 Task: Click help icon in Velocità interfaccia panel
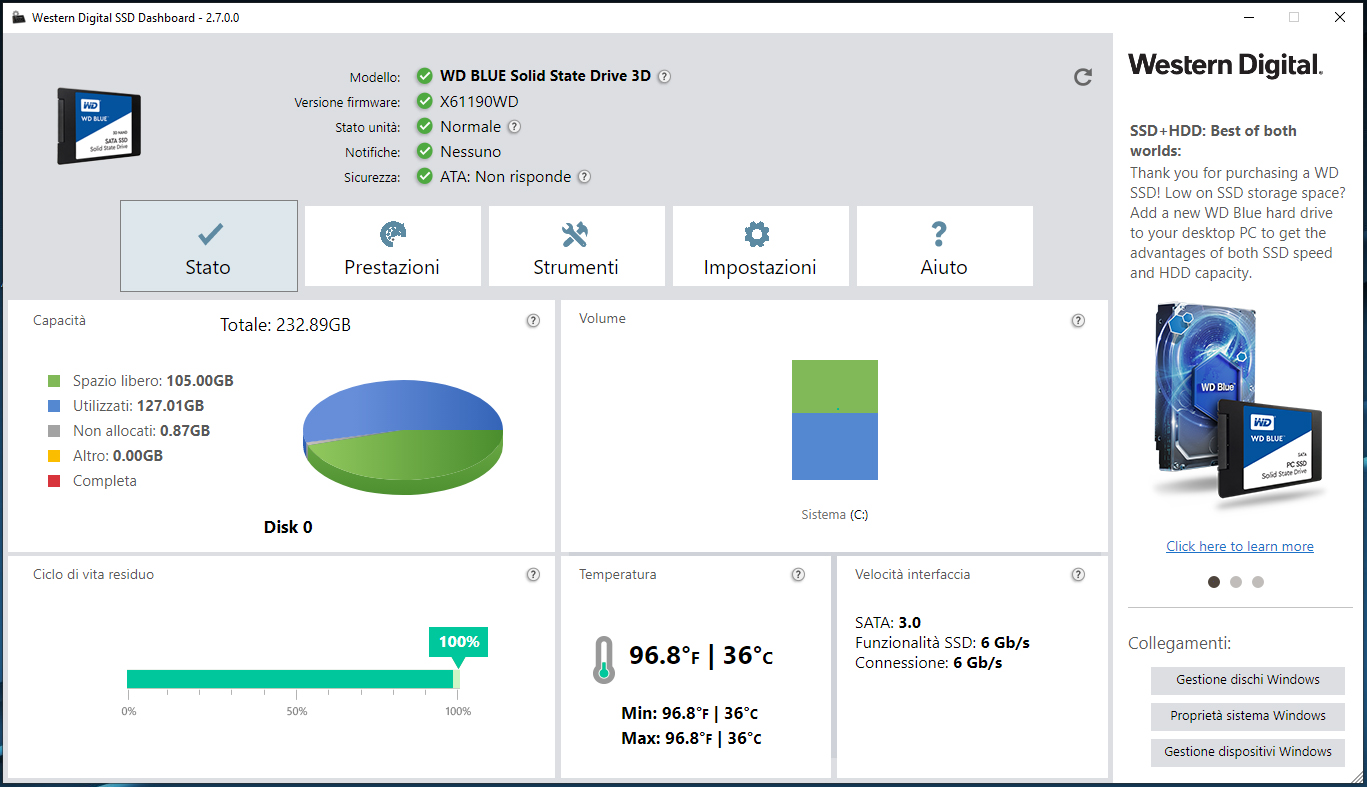(x=1078, y=575)
